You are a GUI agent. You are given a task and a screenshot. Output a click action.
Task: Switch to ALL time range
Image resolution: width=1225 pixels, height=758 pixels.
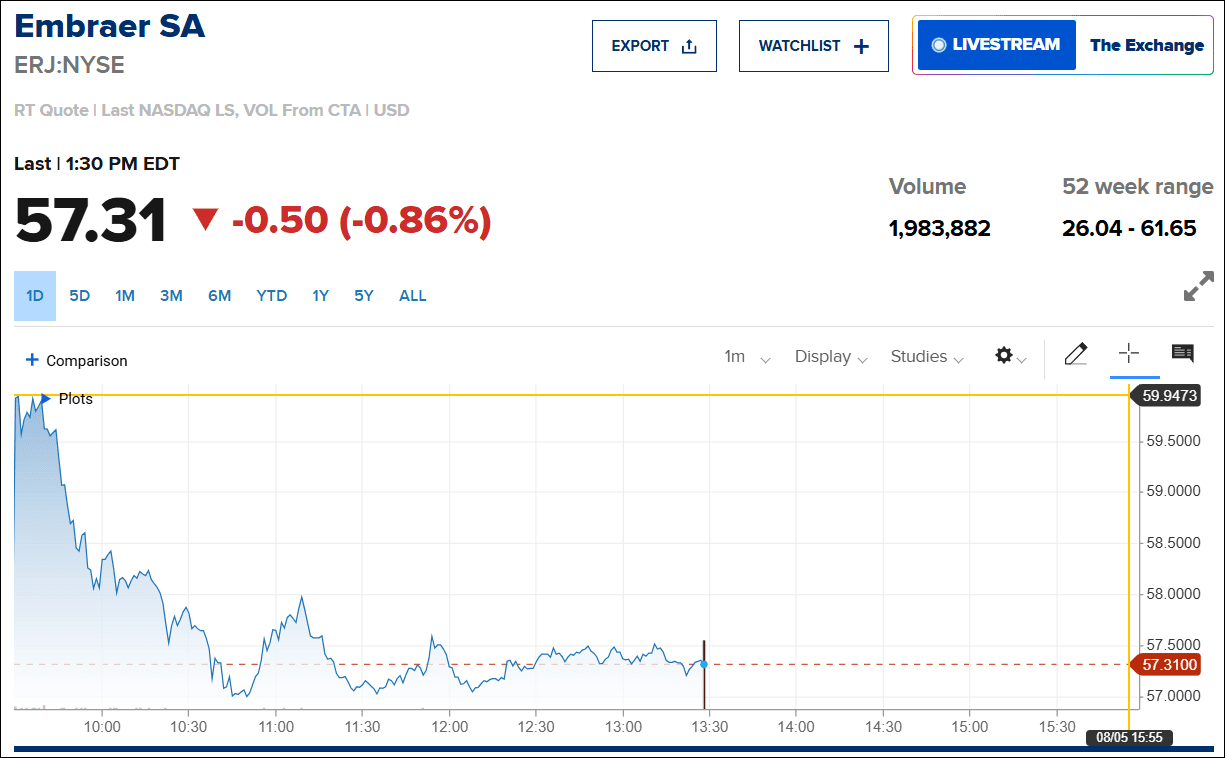pyautogui.click(x=413, y=296)
